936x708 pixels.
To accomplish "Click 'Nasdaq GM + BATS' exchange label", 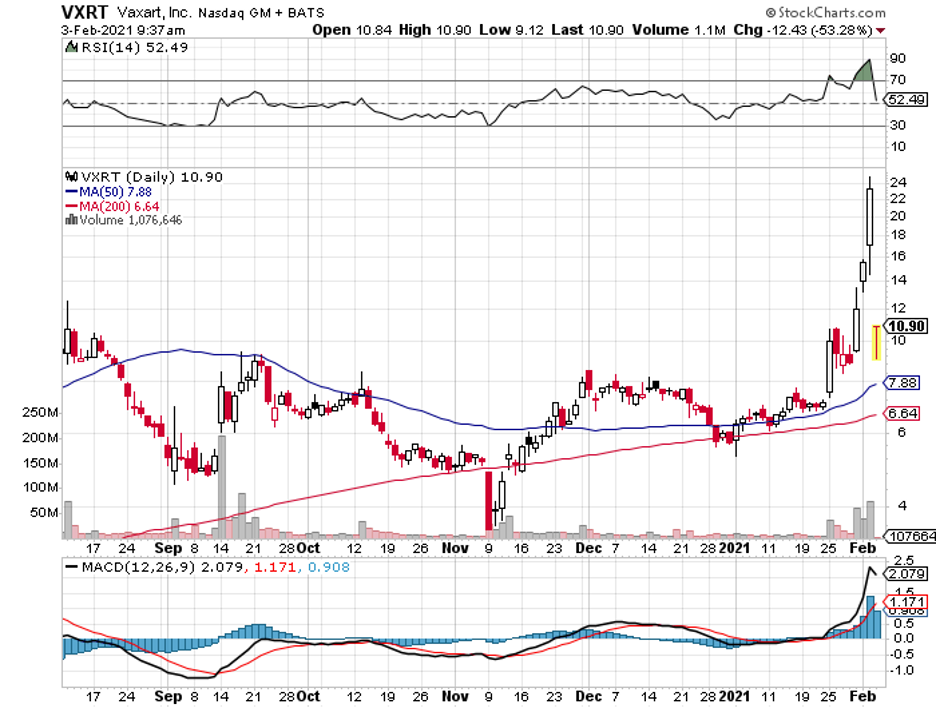I will 261,13.
